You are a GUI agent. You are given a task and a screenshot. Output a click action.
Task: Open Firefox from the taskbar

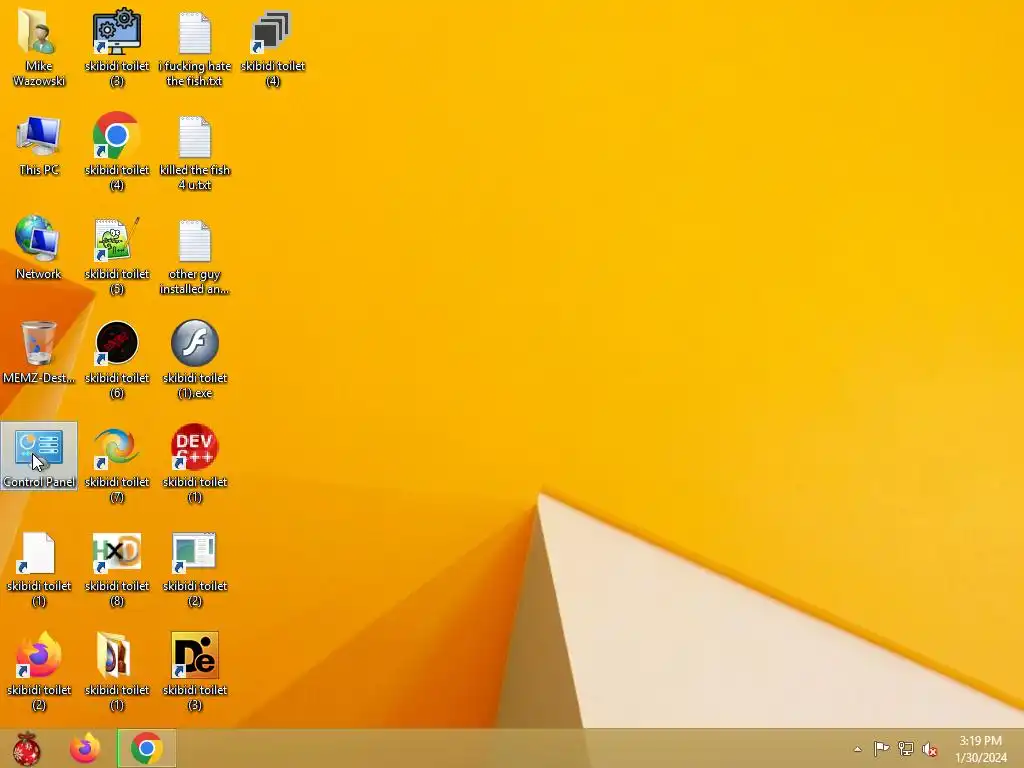[85, 748]
